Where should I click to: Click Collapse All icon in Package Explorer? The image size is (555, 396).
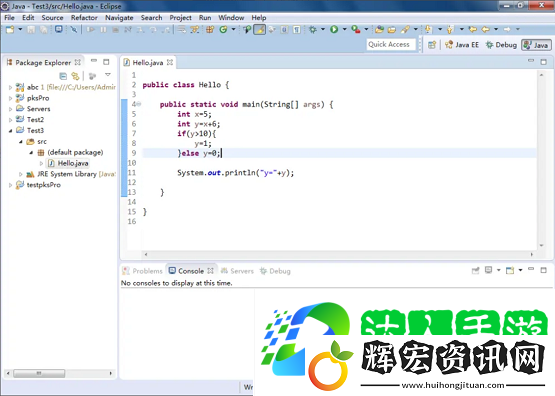coord(63,76)
